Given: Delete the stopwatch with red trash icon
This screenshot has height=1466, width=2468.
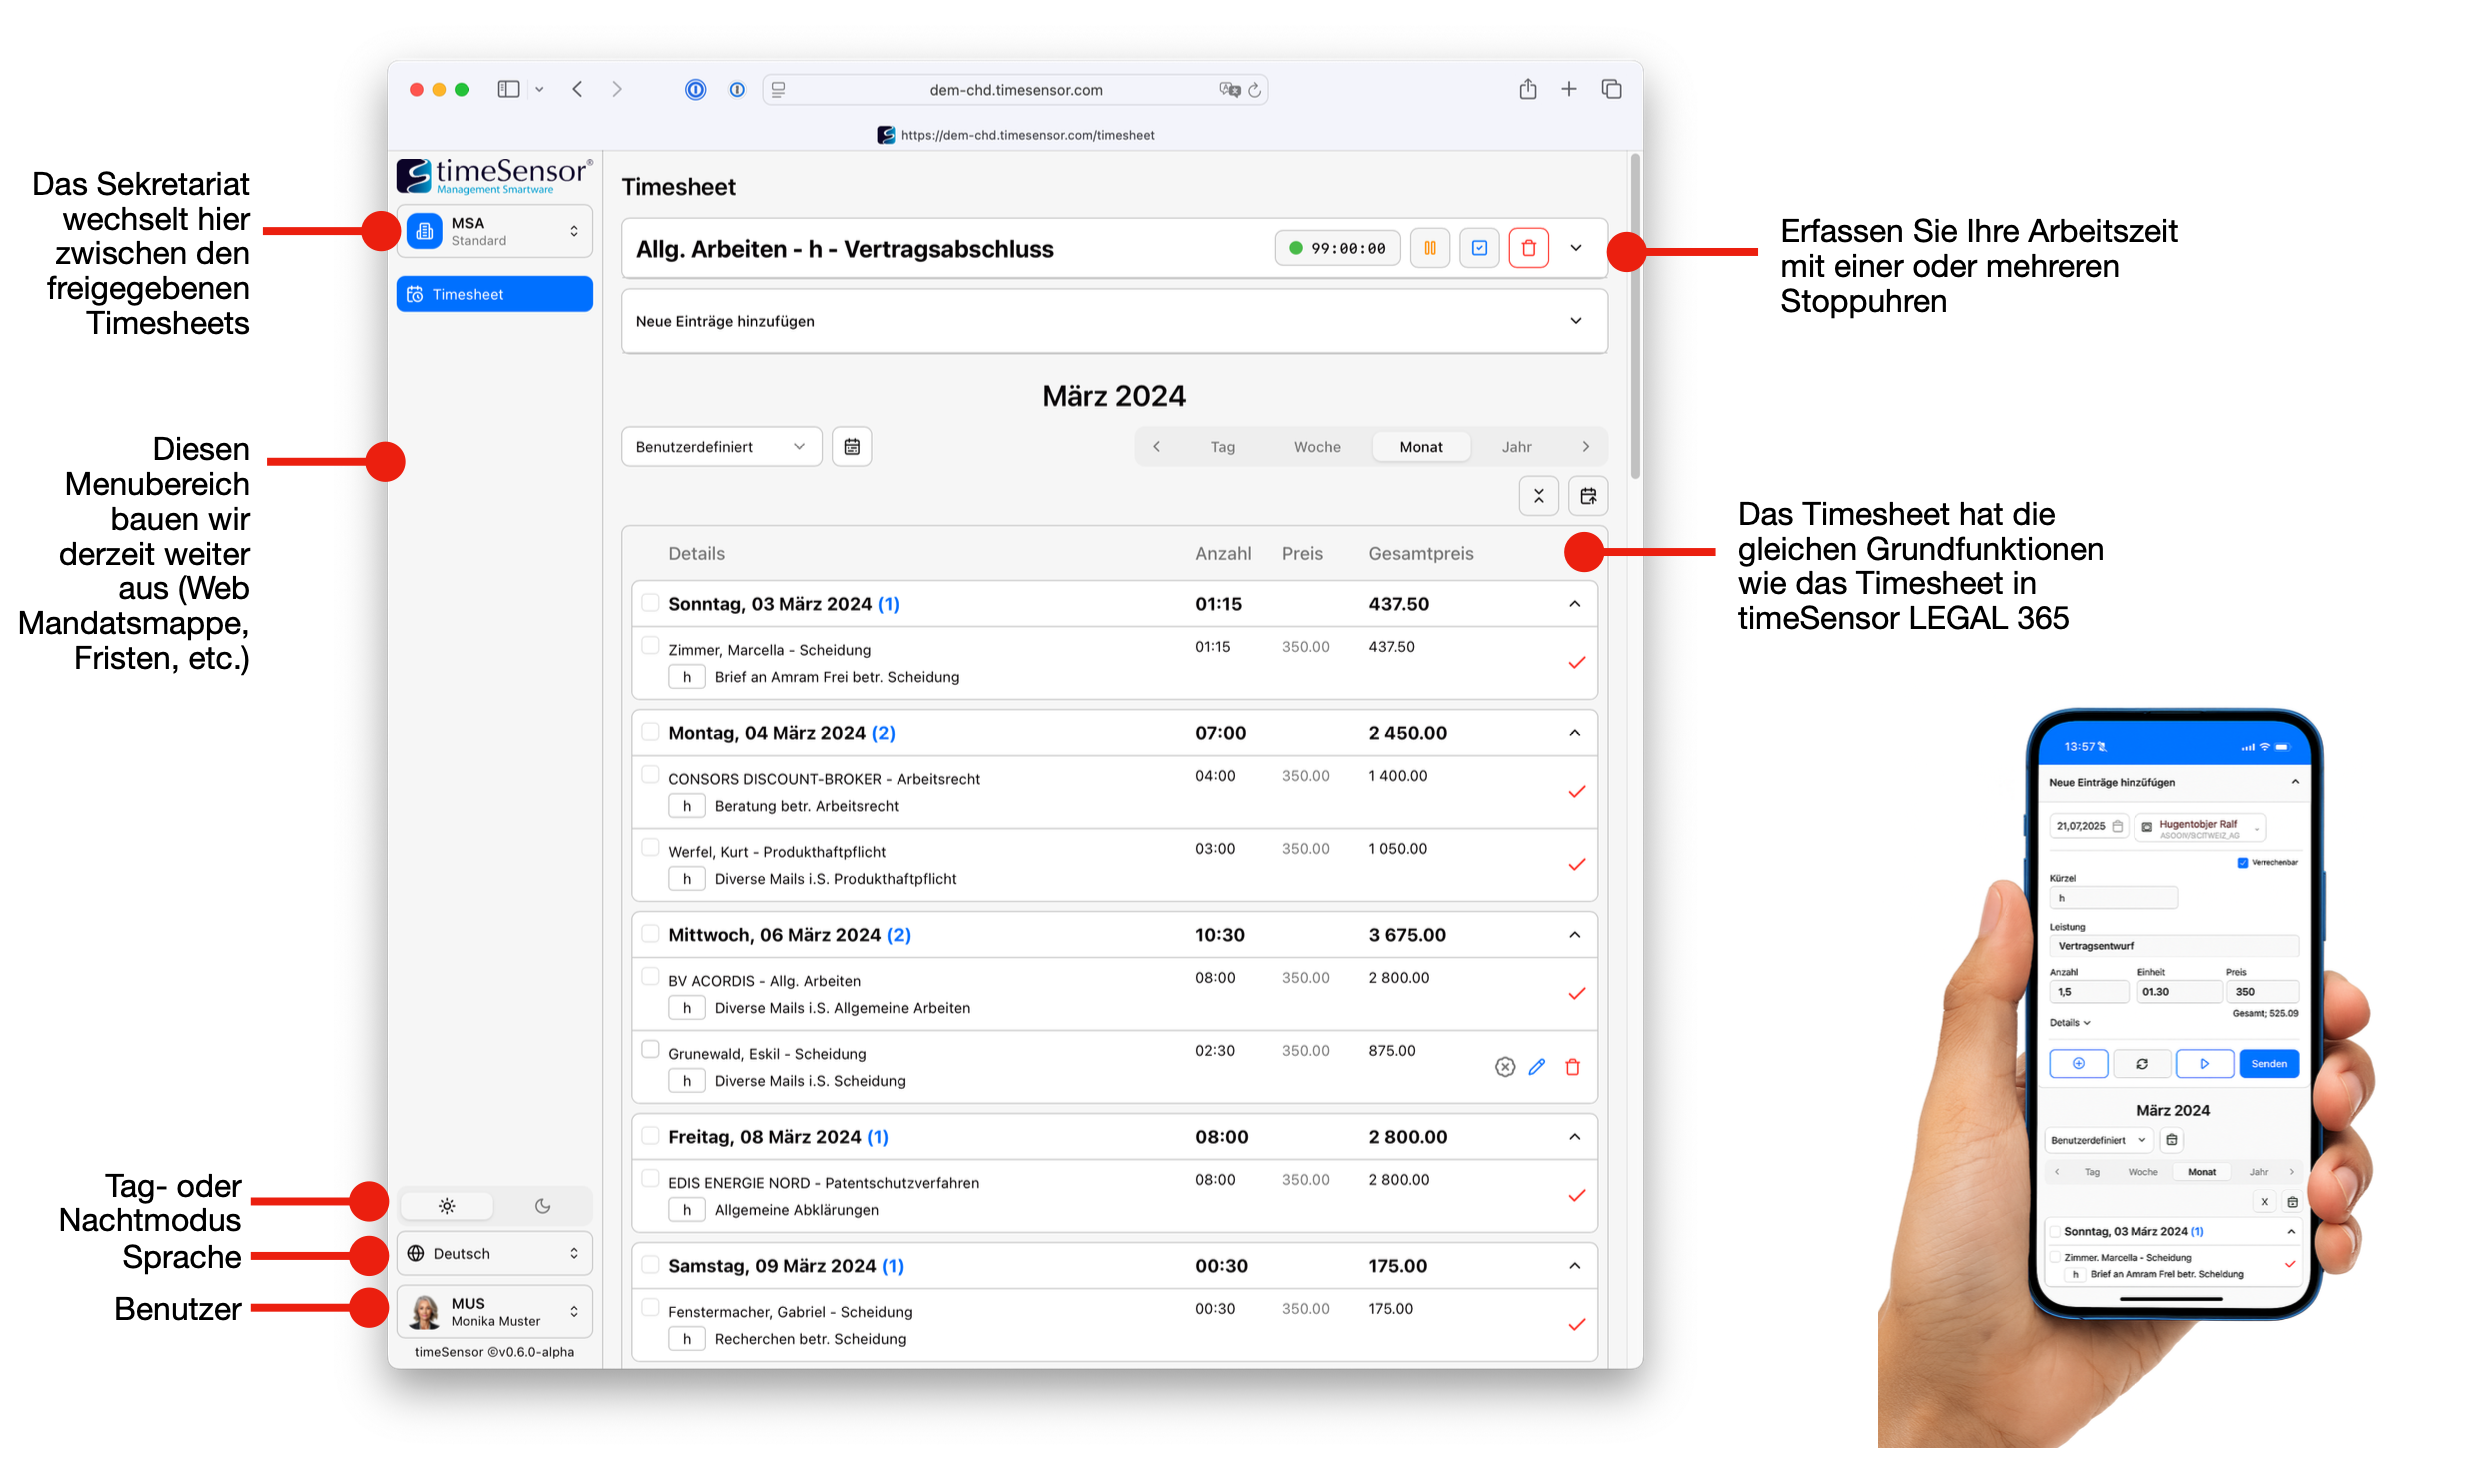Looking at the screenshot, I should click(x=1528, y=248).
